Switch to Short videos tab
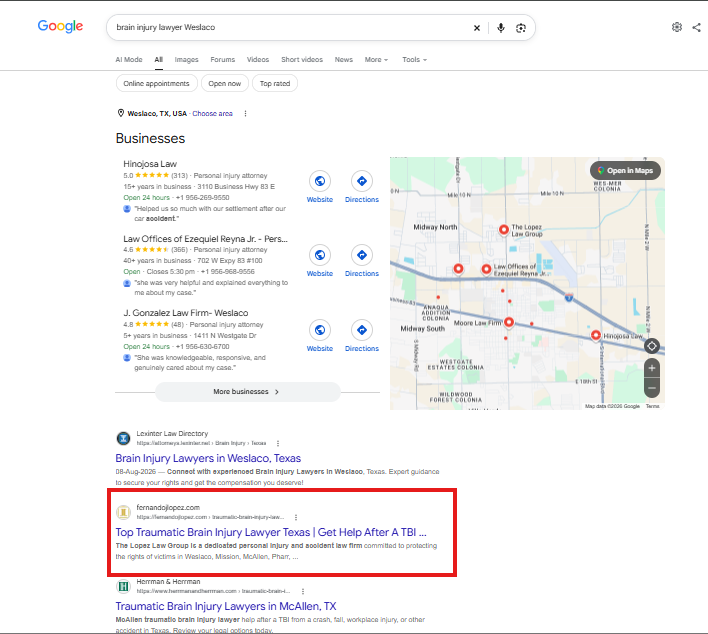This screenshot has height=634, width=708. click(302, 60)
